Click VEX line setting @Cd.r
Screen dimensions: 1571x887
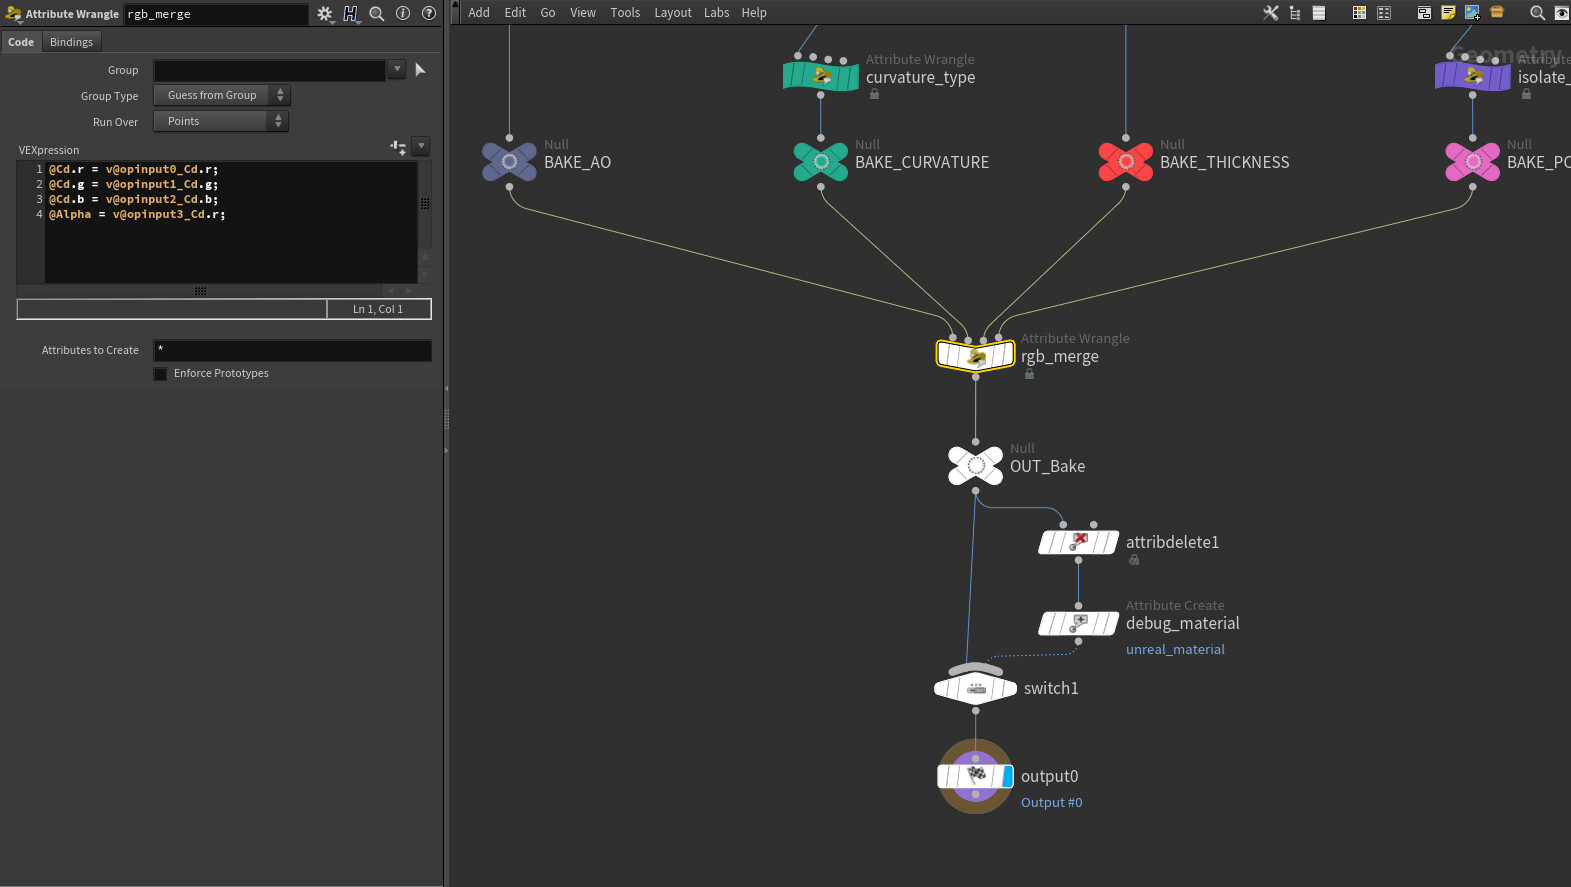pos(133,169)
